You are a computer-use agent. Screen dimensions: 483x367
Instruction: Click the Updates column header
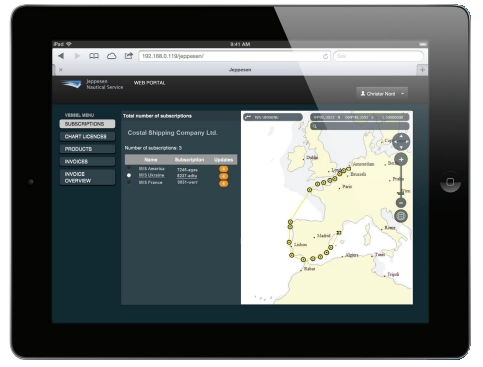(223, 160)
